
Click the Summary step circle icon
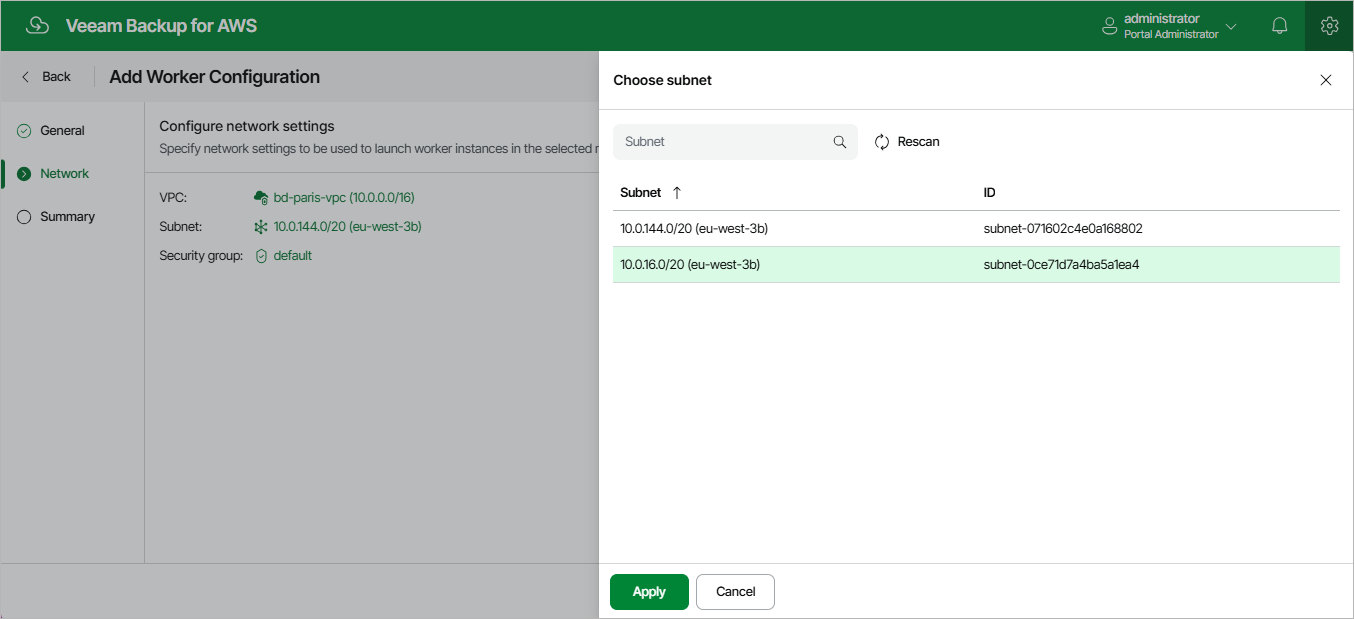pos(24,217)
